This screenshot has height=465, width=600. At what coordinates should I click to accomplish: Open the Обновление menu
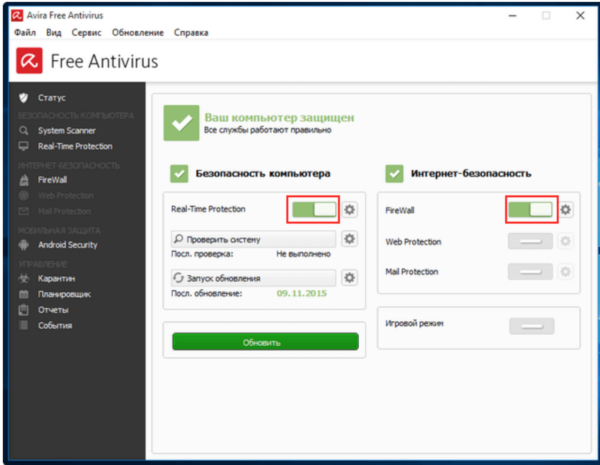[x=138, y=33]
